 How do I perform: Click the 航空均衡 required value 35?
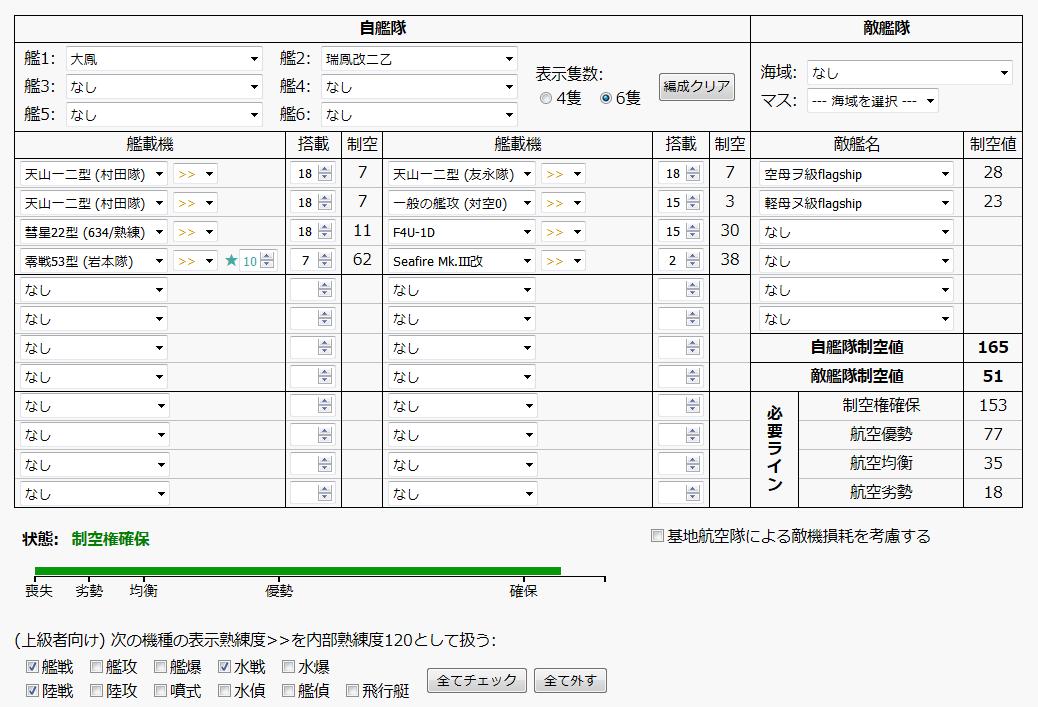tap(993, 463)
